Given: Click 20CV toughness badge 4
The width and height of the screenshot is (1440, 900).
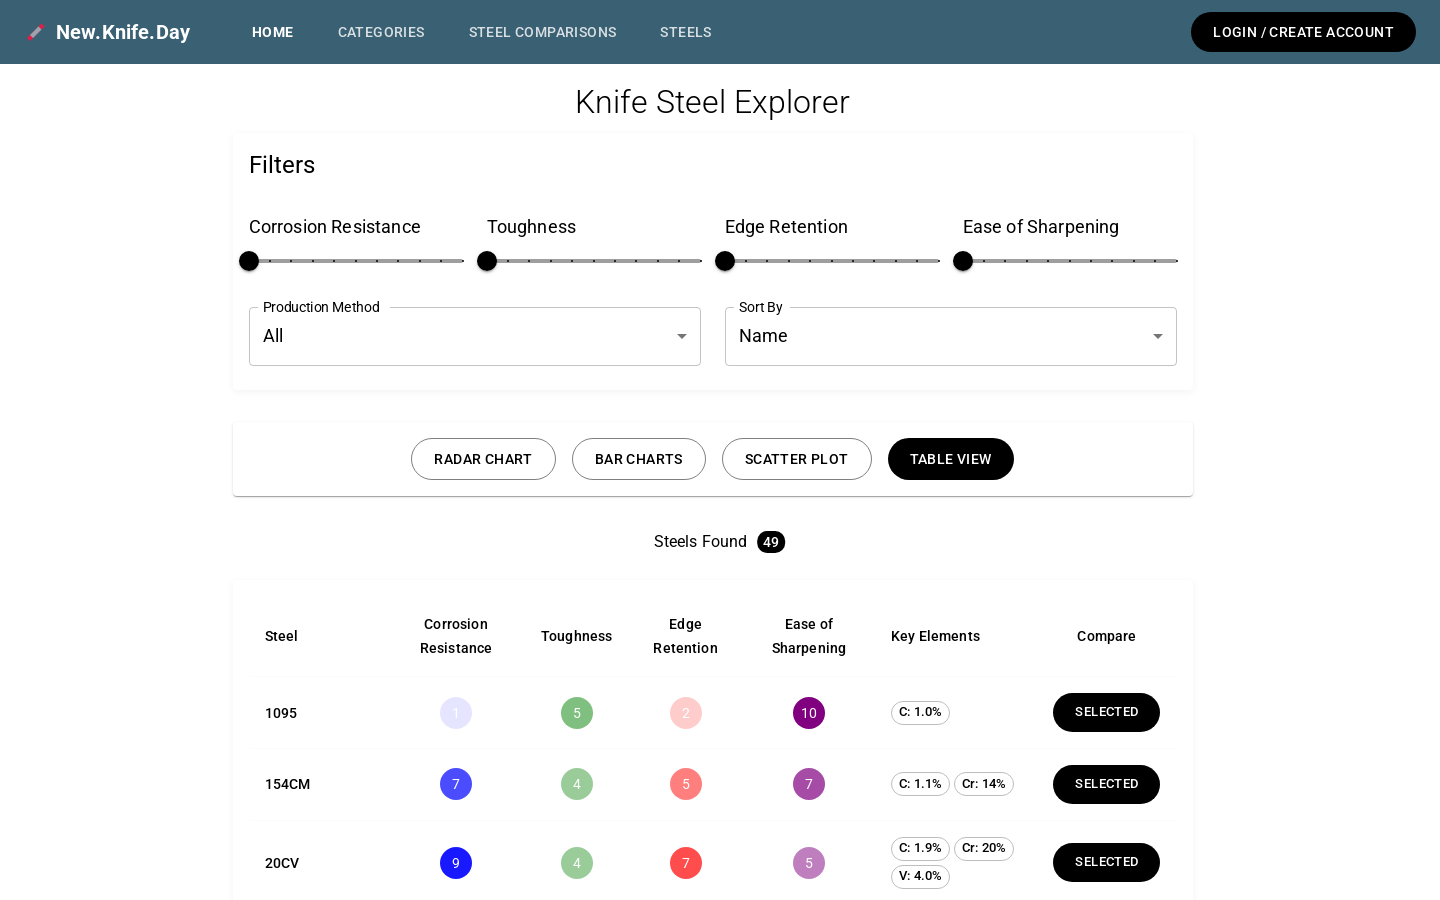Looking at the screenshot, I should coord(577,863).
